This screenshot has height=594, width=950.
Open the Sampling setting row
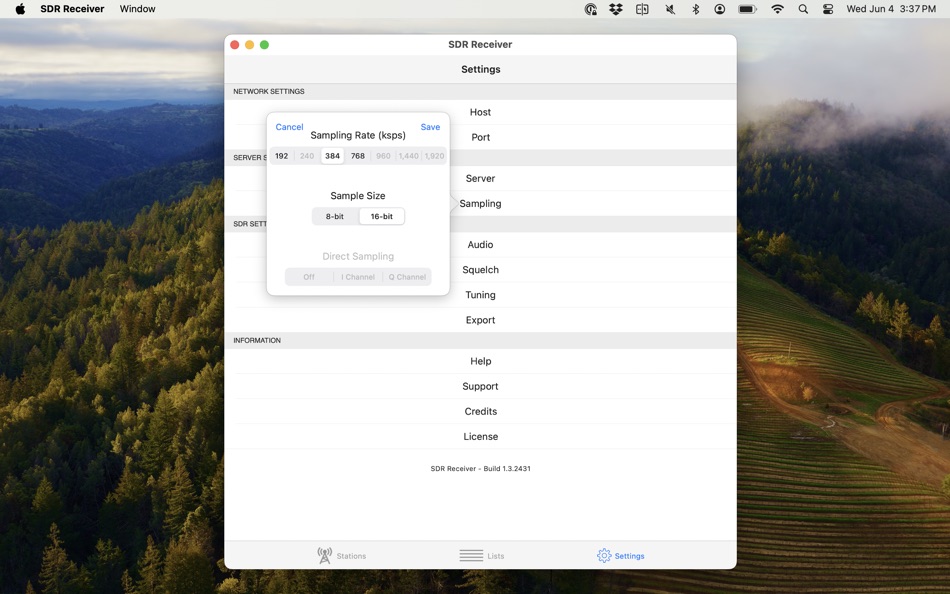(480, 204)
